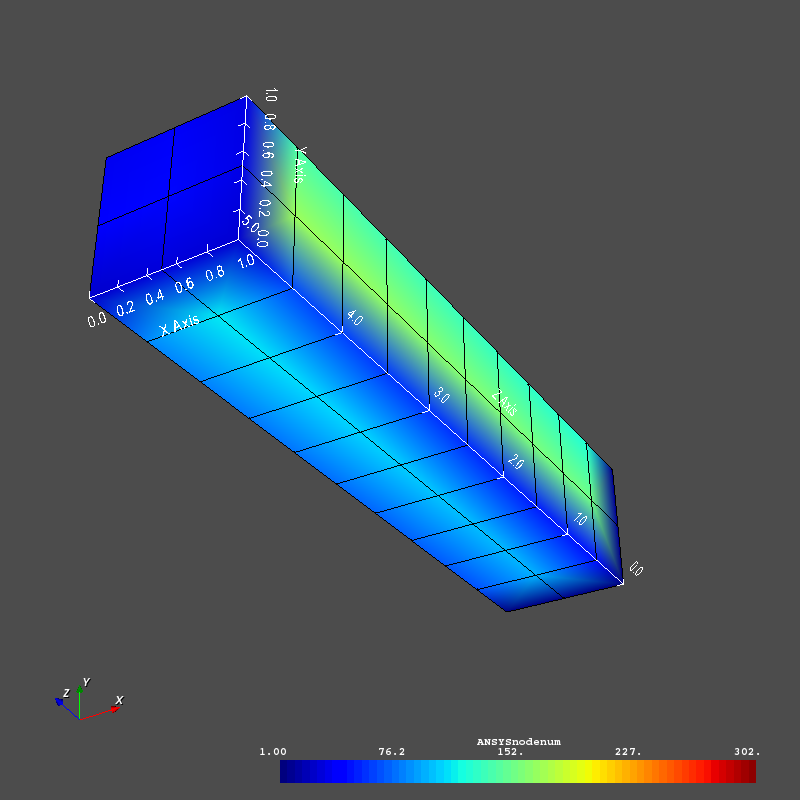Click the X Axis title on the mesh
800x800 pixels.
pyautogui.click(x=180, y=322)
